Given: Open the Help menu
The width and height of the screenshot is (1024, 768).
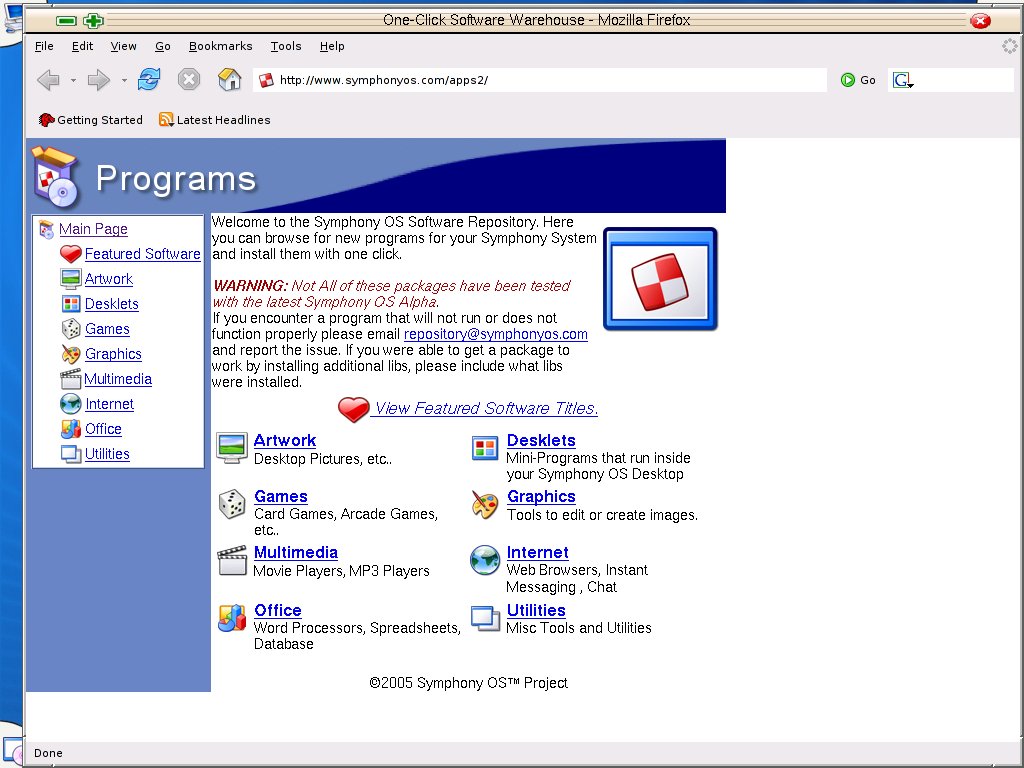Looking at the screenshot, I should coord(332,46).
